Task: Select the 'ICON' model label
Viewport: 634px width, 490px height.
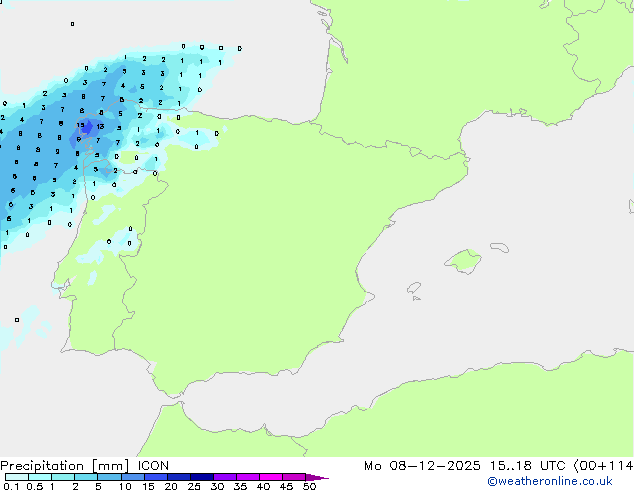Action: (x=153, y=466)
